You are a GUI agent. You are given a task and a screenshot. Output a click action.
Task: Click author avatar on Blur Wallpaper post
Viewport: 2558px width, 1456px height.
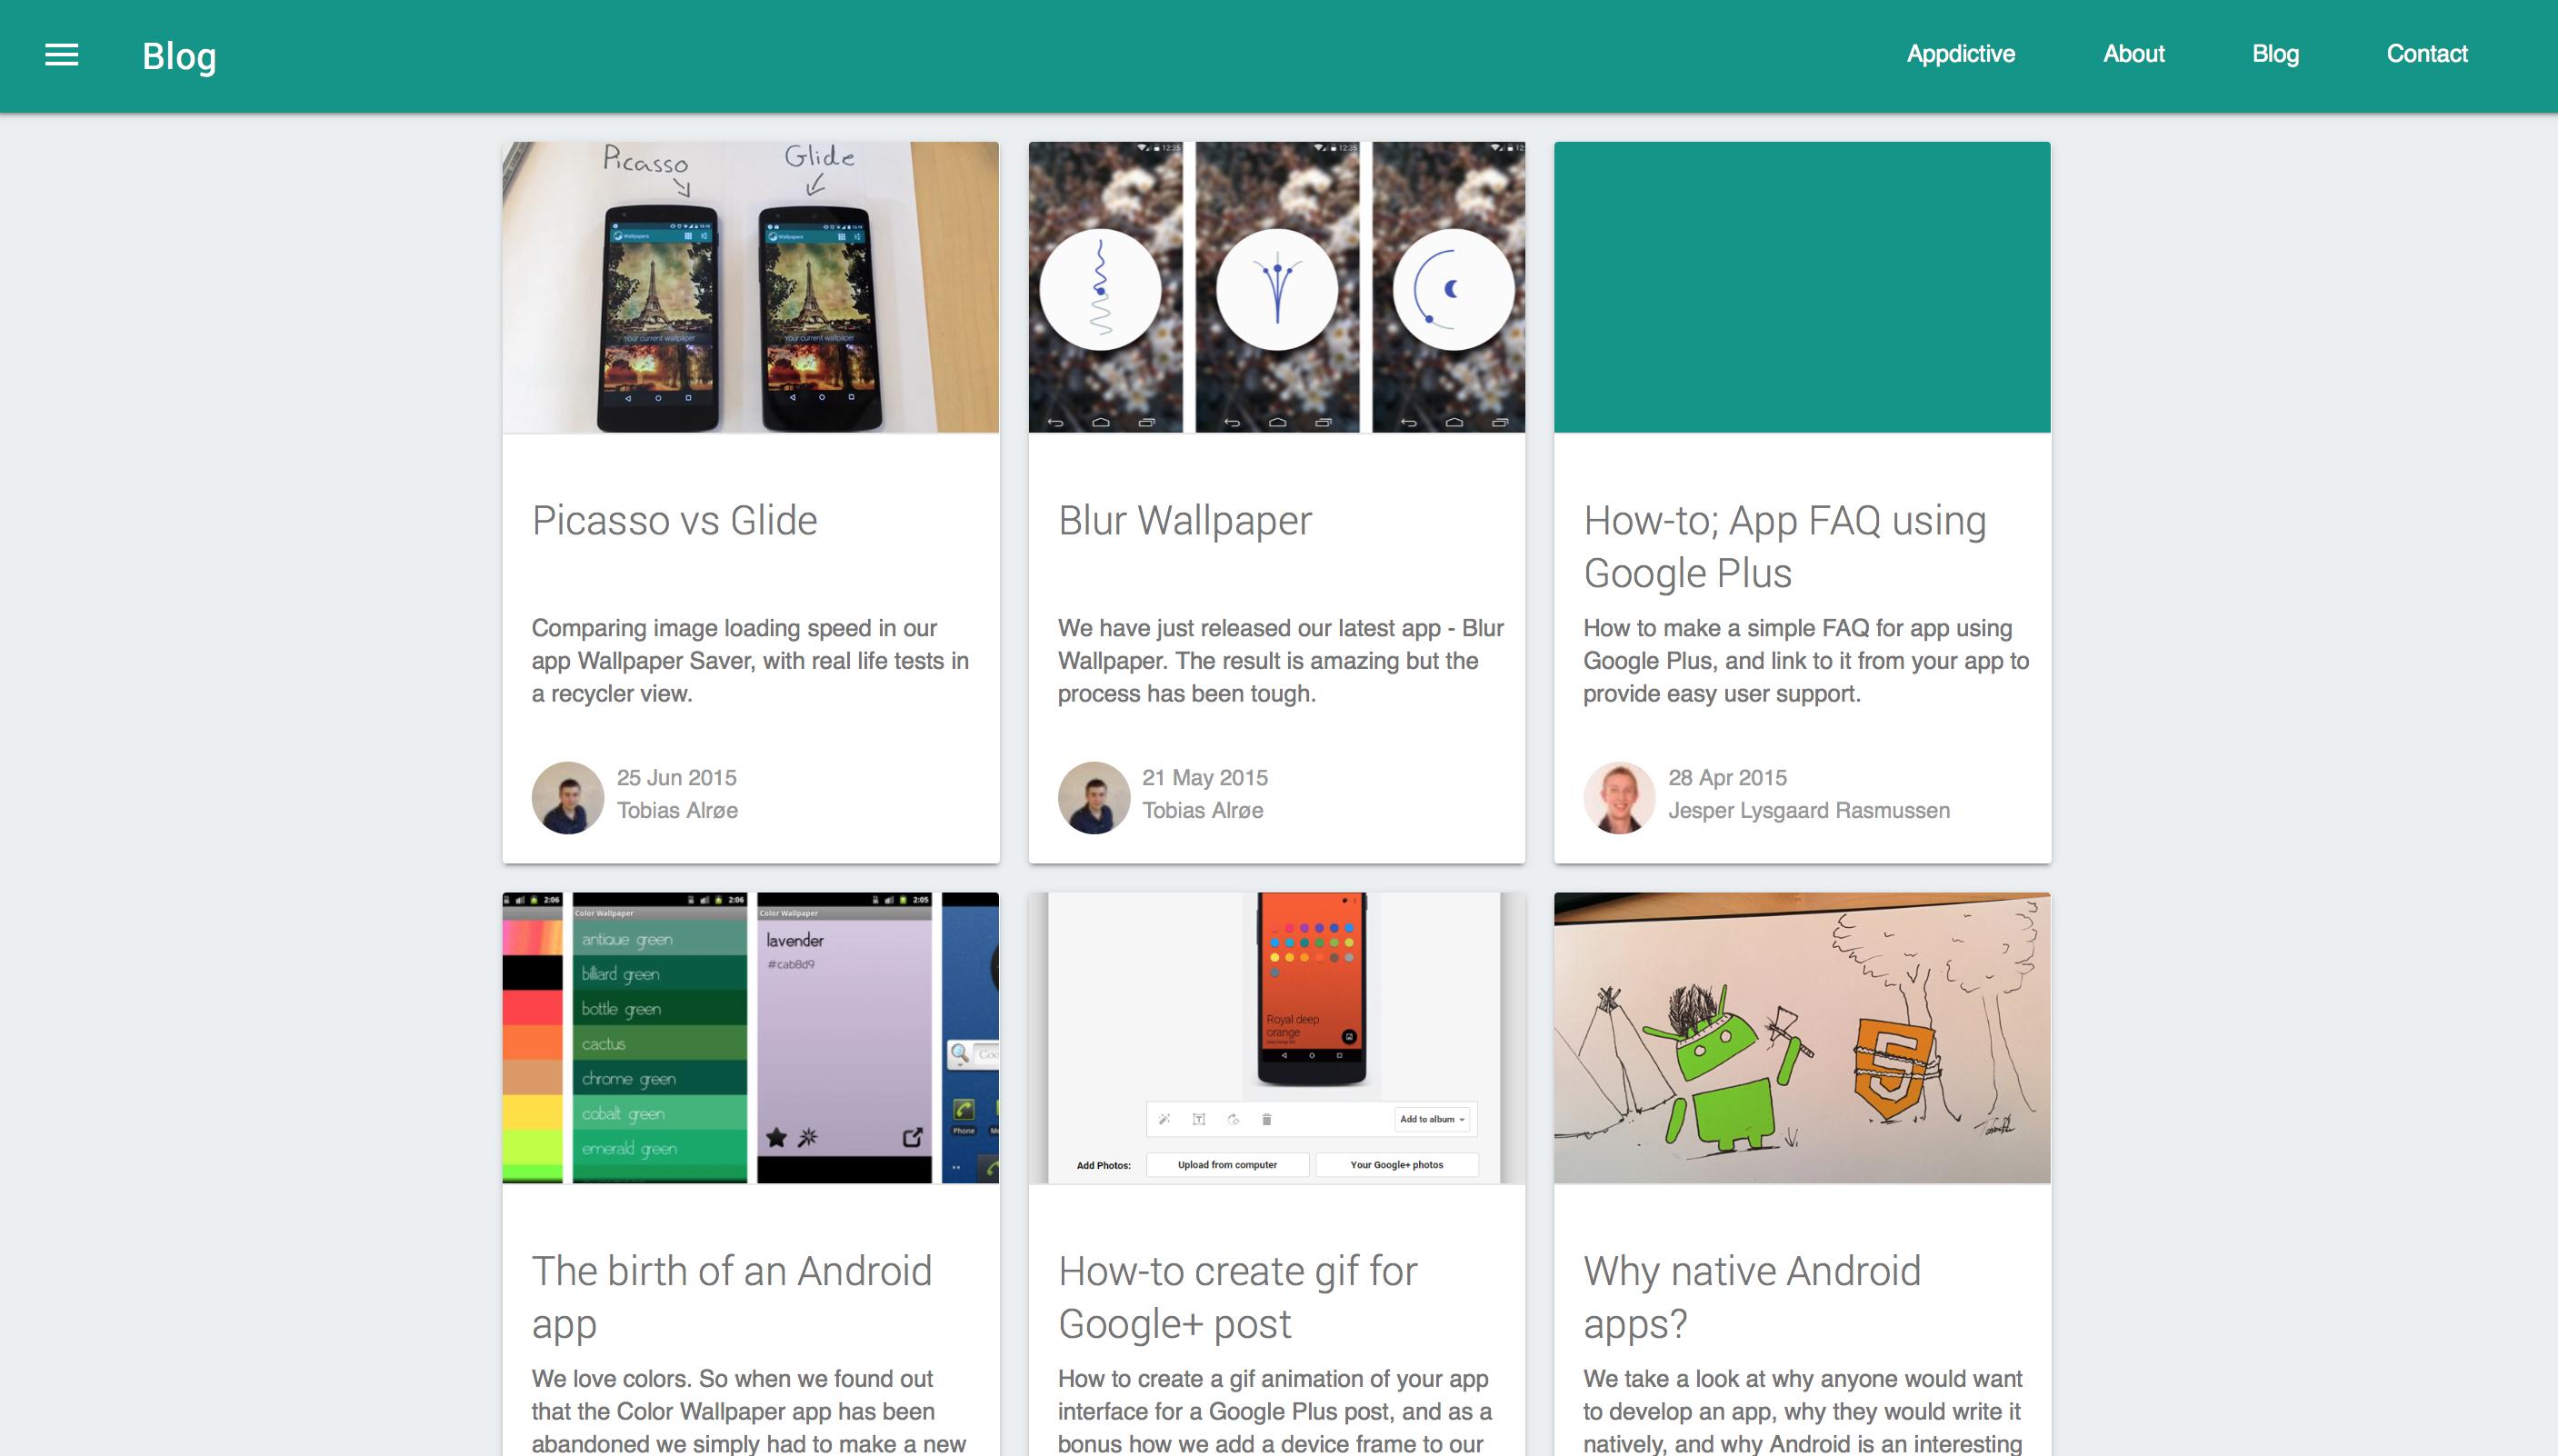click(1094, 797)
